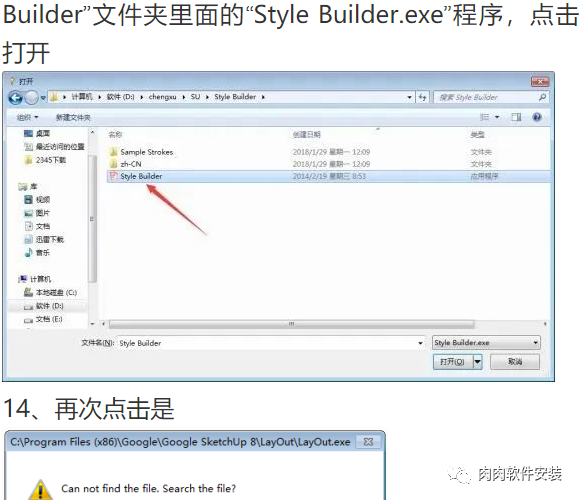580x500 pixels.
Task: Click the search magnifier icon
Action: coord(542,97)
